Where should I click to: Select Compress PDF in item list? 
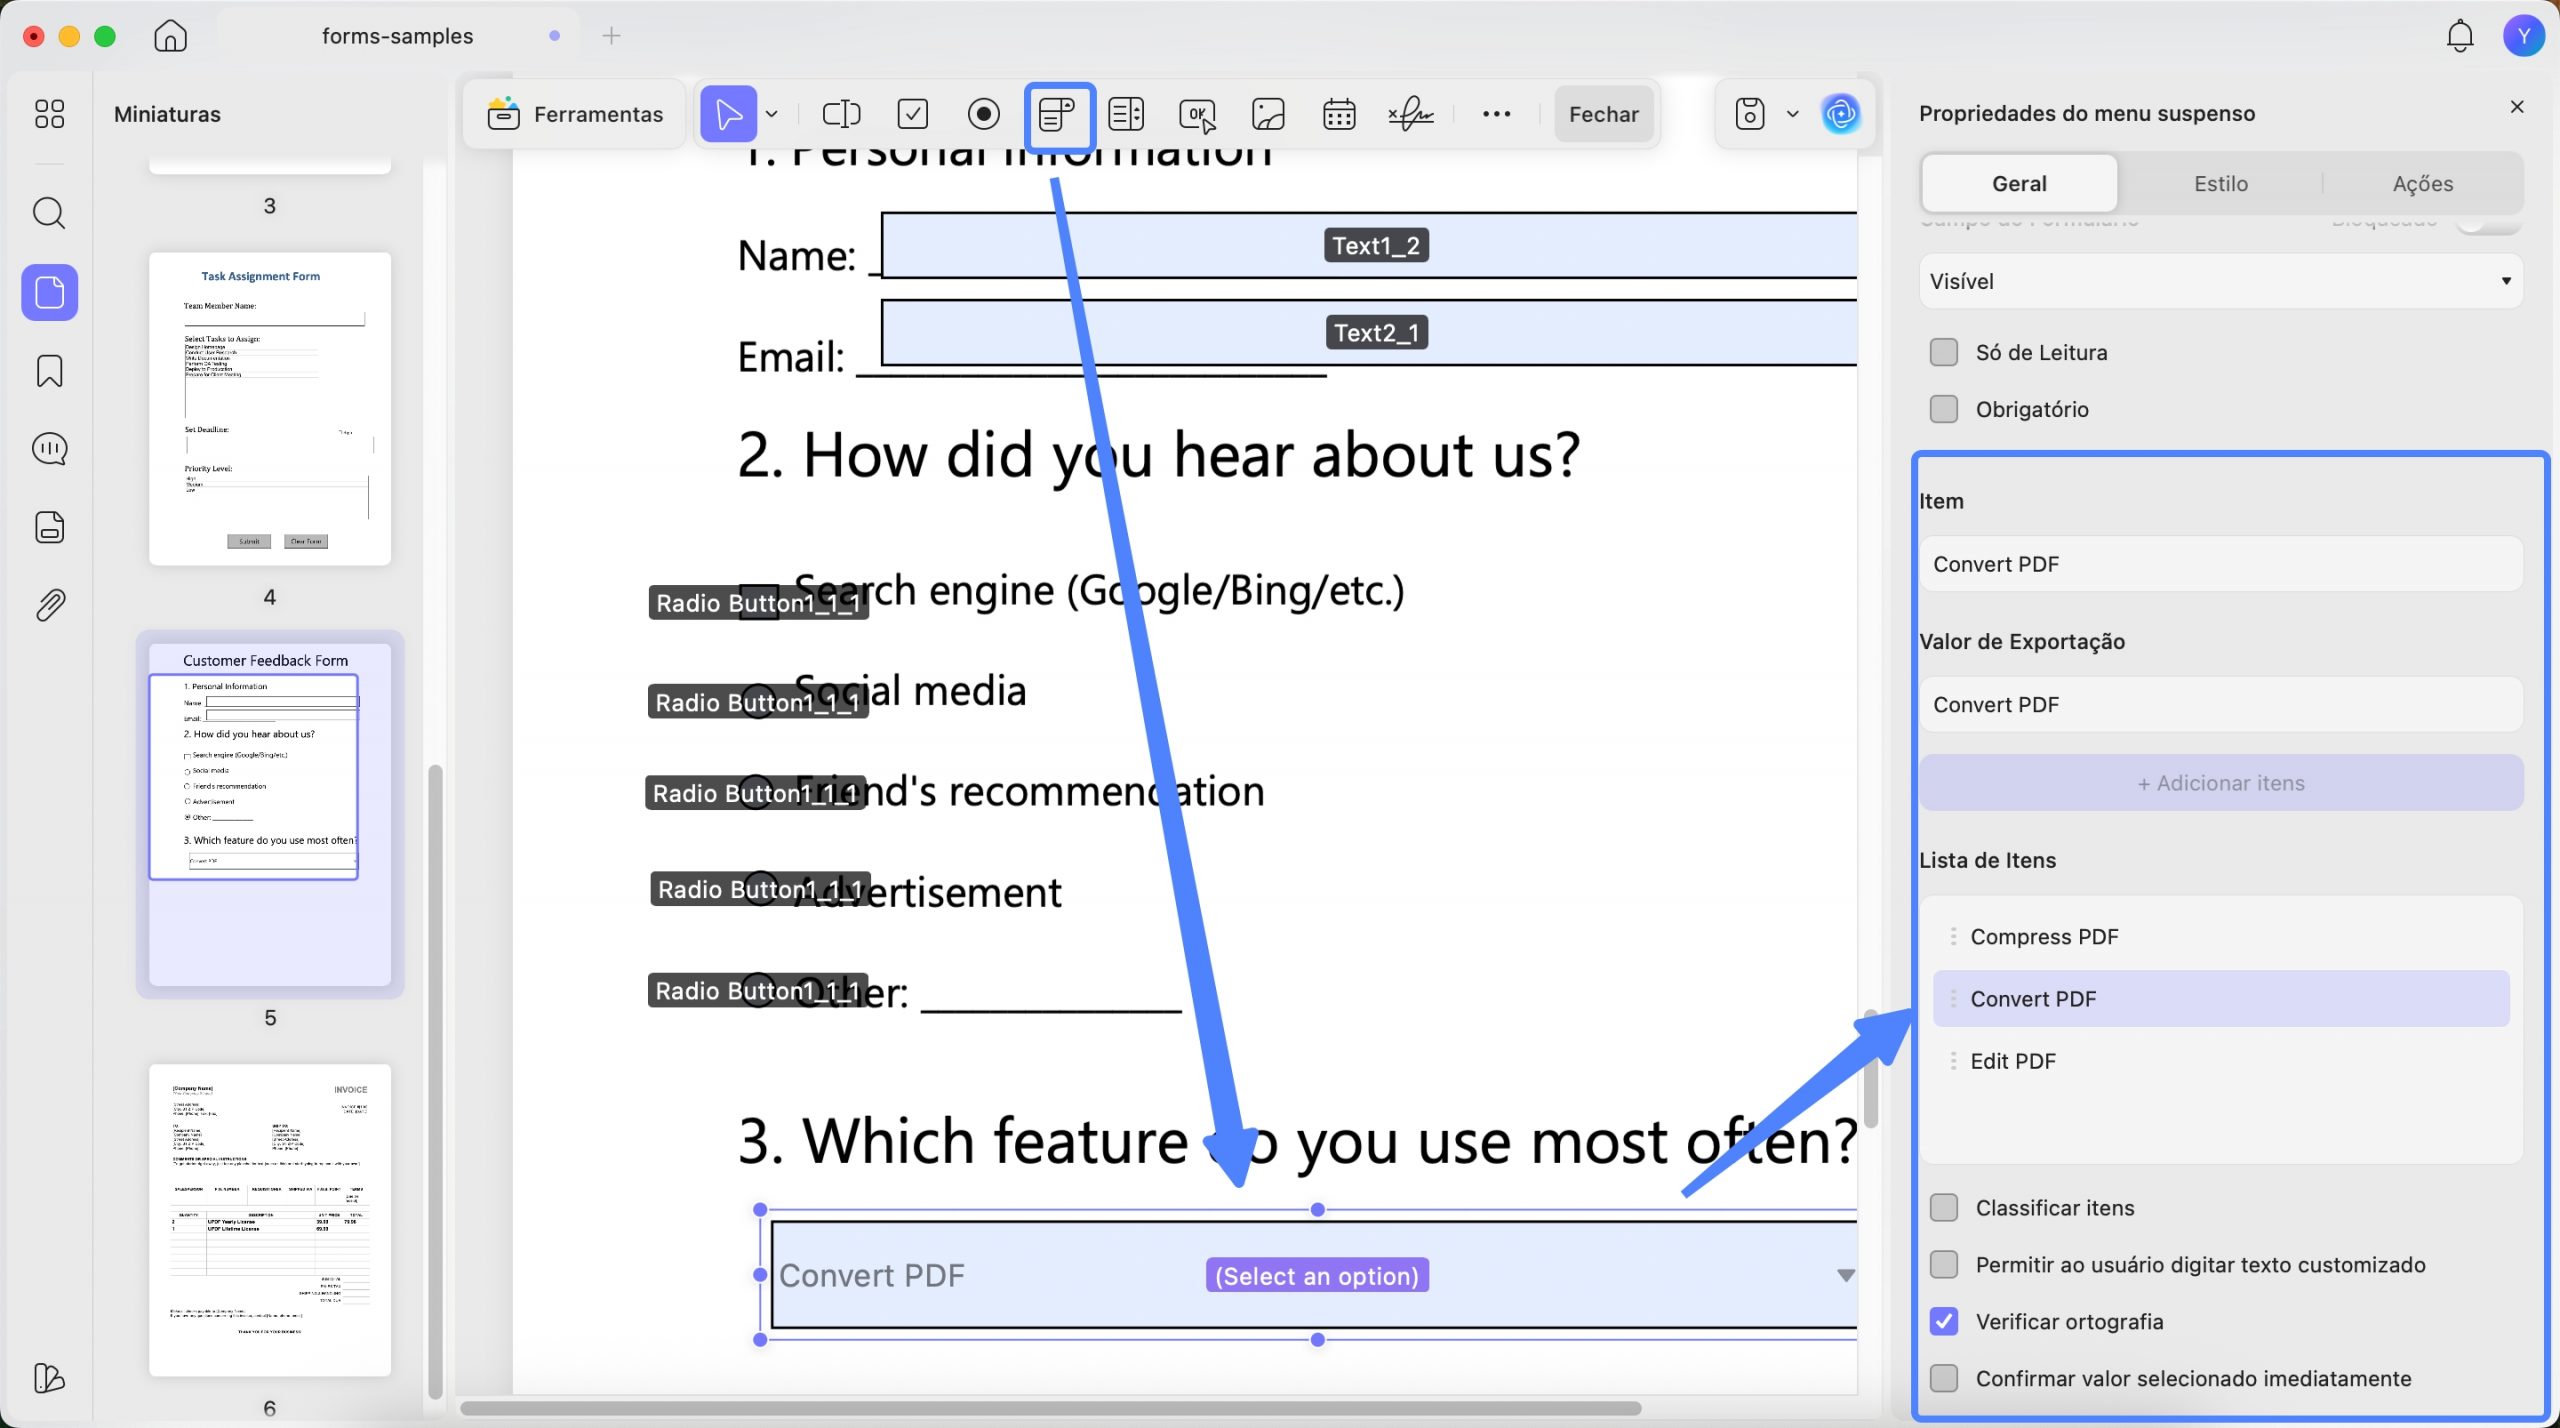2220,937
